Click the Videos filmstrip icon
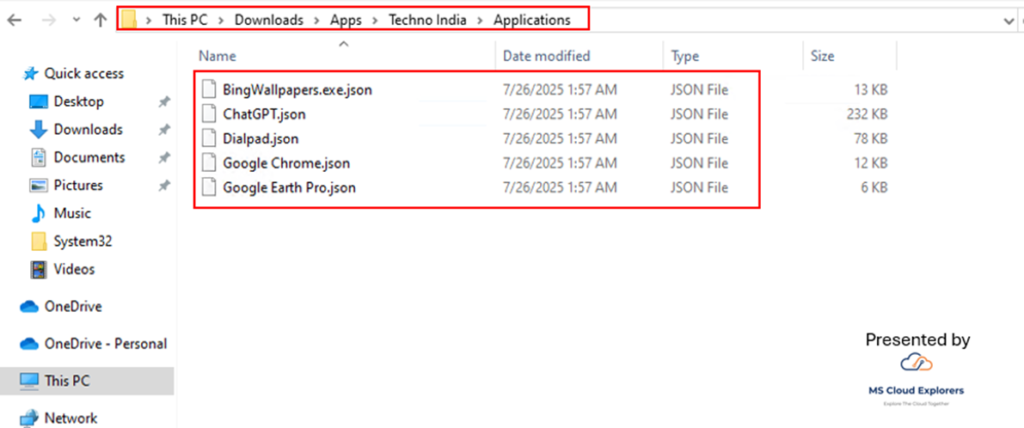1024x428 pixels. click(x=39, y=269)
